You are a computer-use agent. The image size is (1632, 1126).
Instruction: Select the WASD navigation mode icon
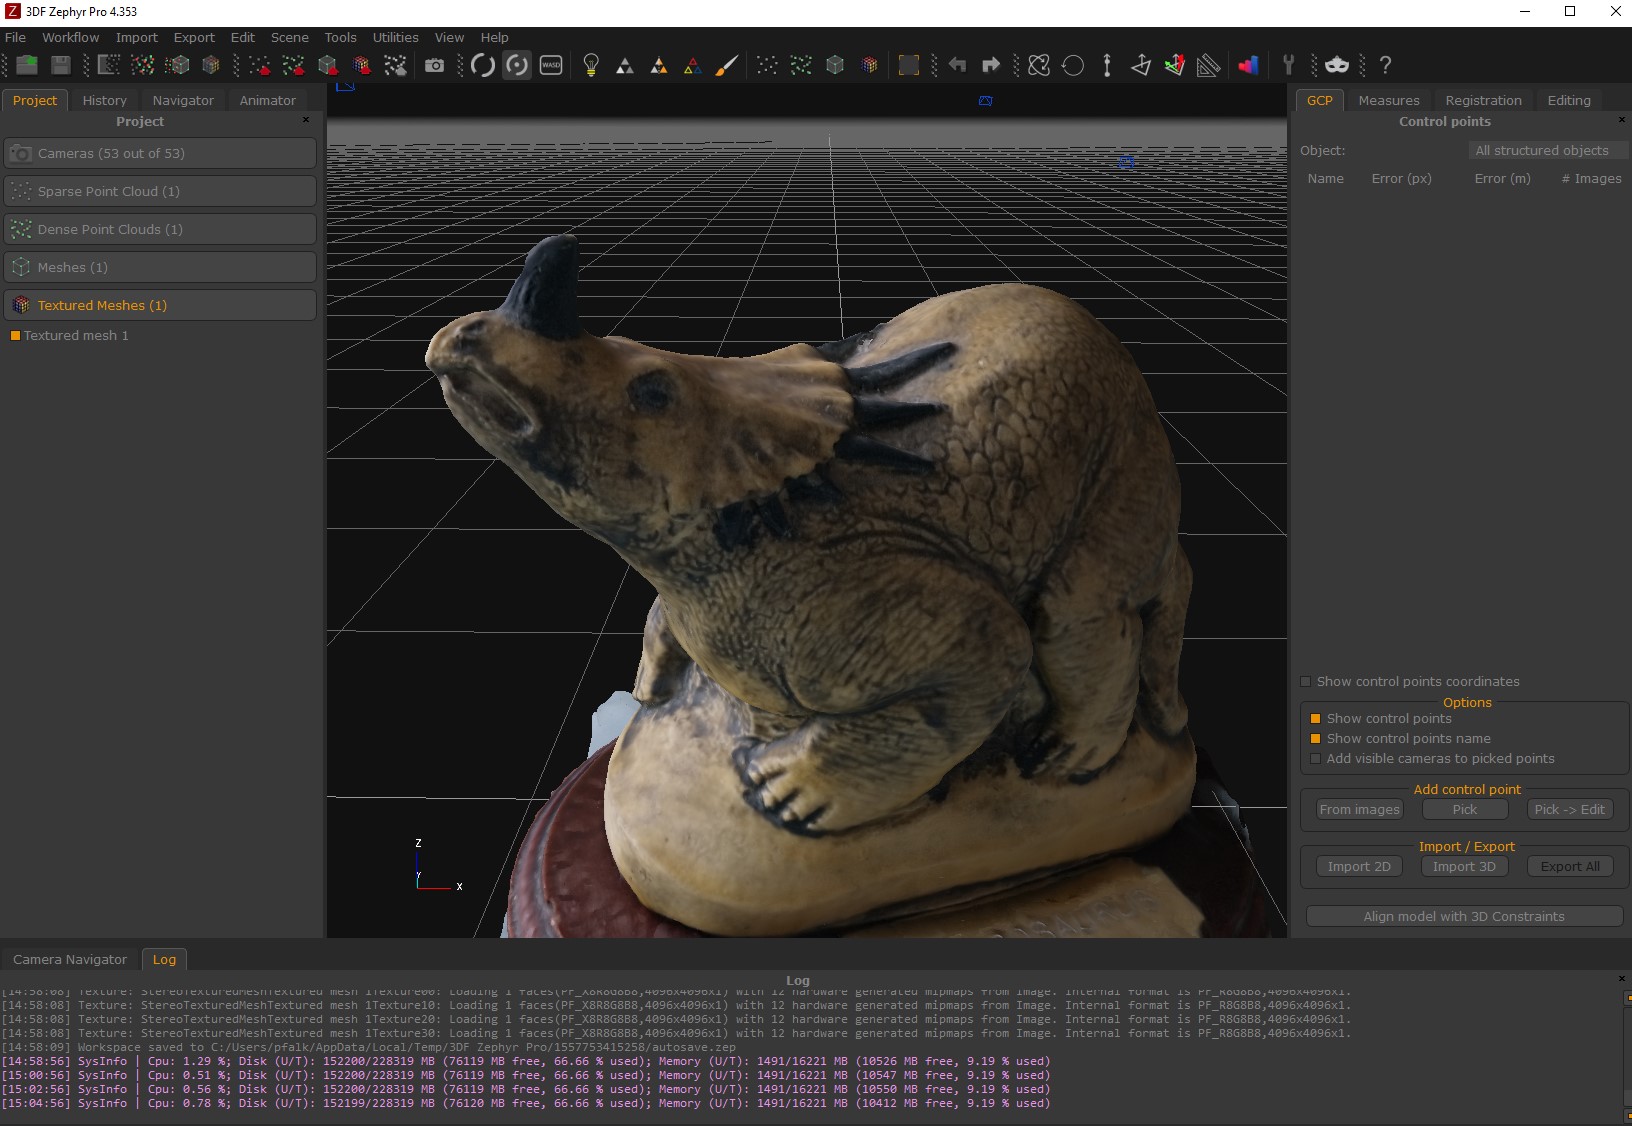click(551, 66)
